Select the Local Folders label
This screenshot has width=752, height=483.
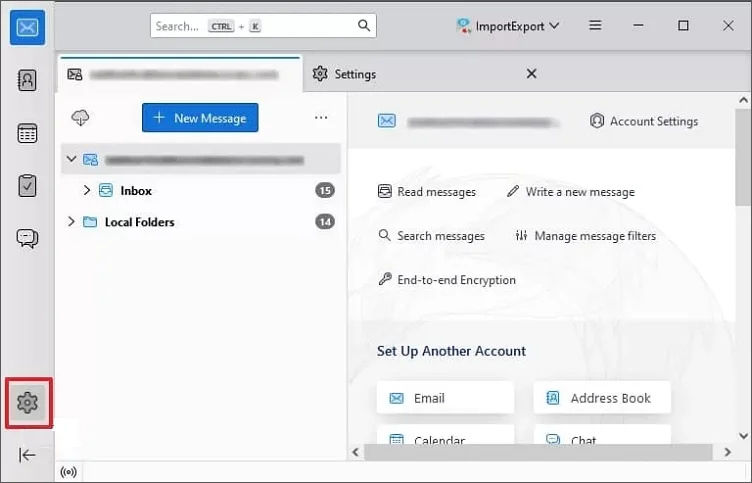[140, 222]
